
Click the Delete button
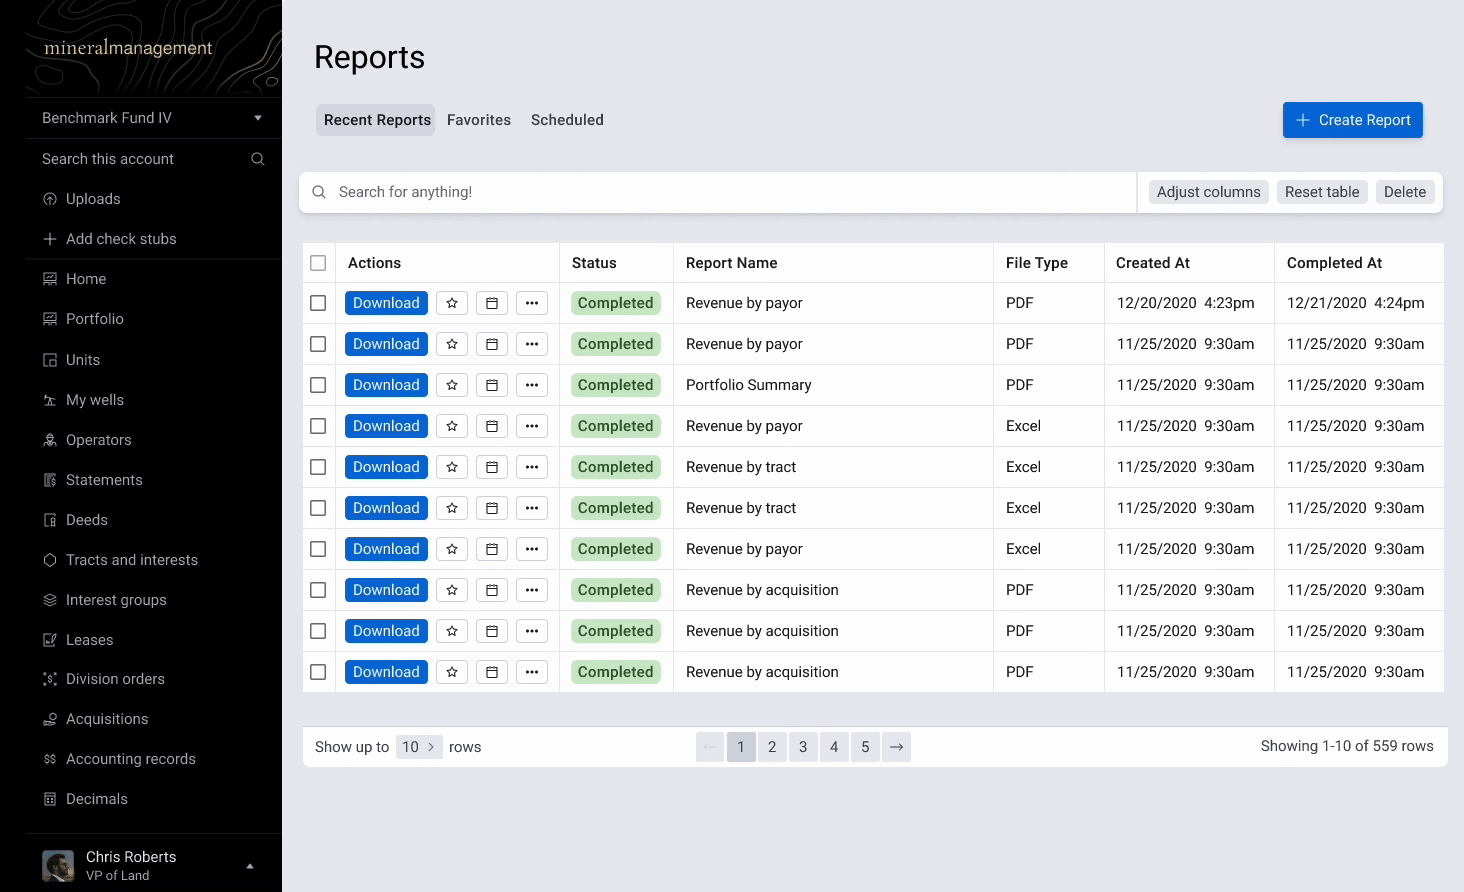coord(1405,192)
